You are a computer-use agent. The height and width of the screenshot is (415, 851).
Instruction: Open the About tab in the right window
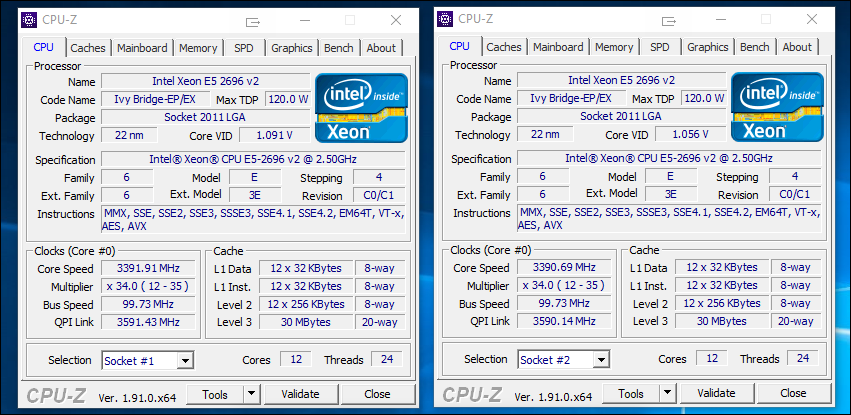pyautogui.click(x=797, y=47)
